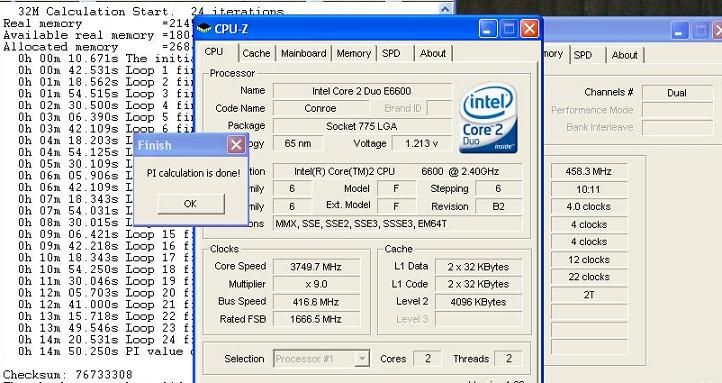The image size is (722, 383).
Task: Click Core Speed value 3749.7 MHz
Action: pyautogui.click(x=316, y=267)
